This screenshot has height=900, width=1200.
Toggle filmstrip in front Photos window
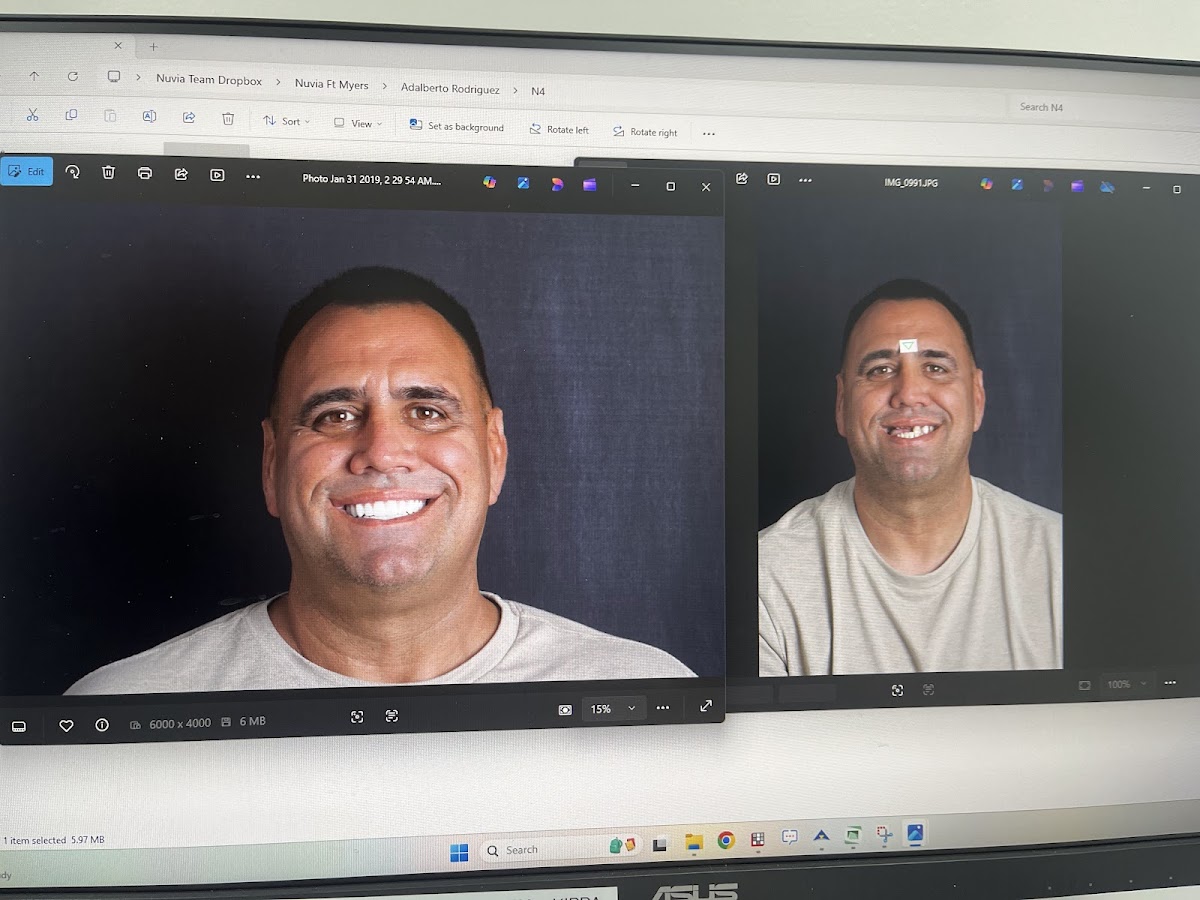pos(19,726)
